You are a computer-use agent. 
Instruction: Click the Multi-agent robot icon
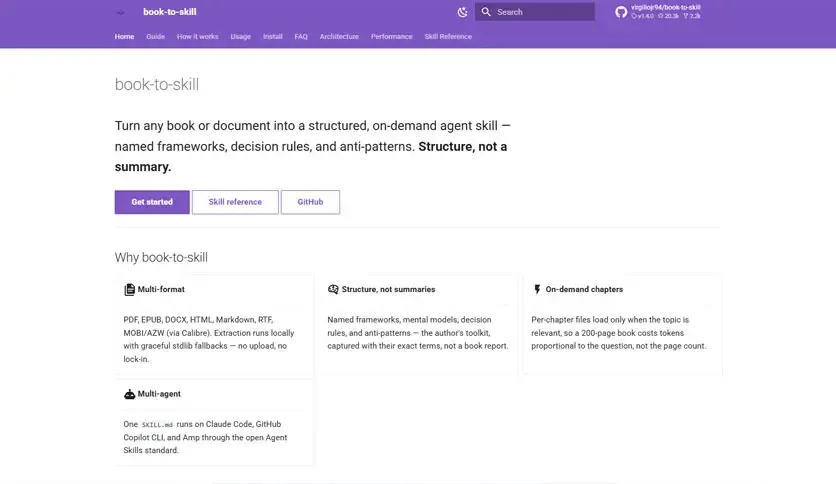[129, 394]
